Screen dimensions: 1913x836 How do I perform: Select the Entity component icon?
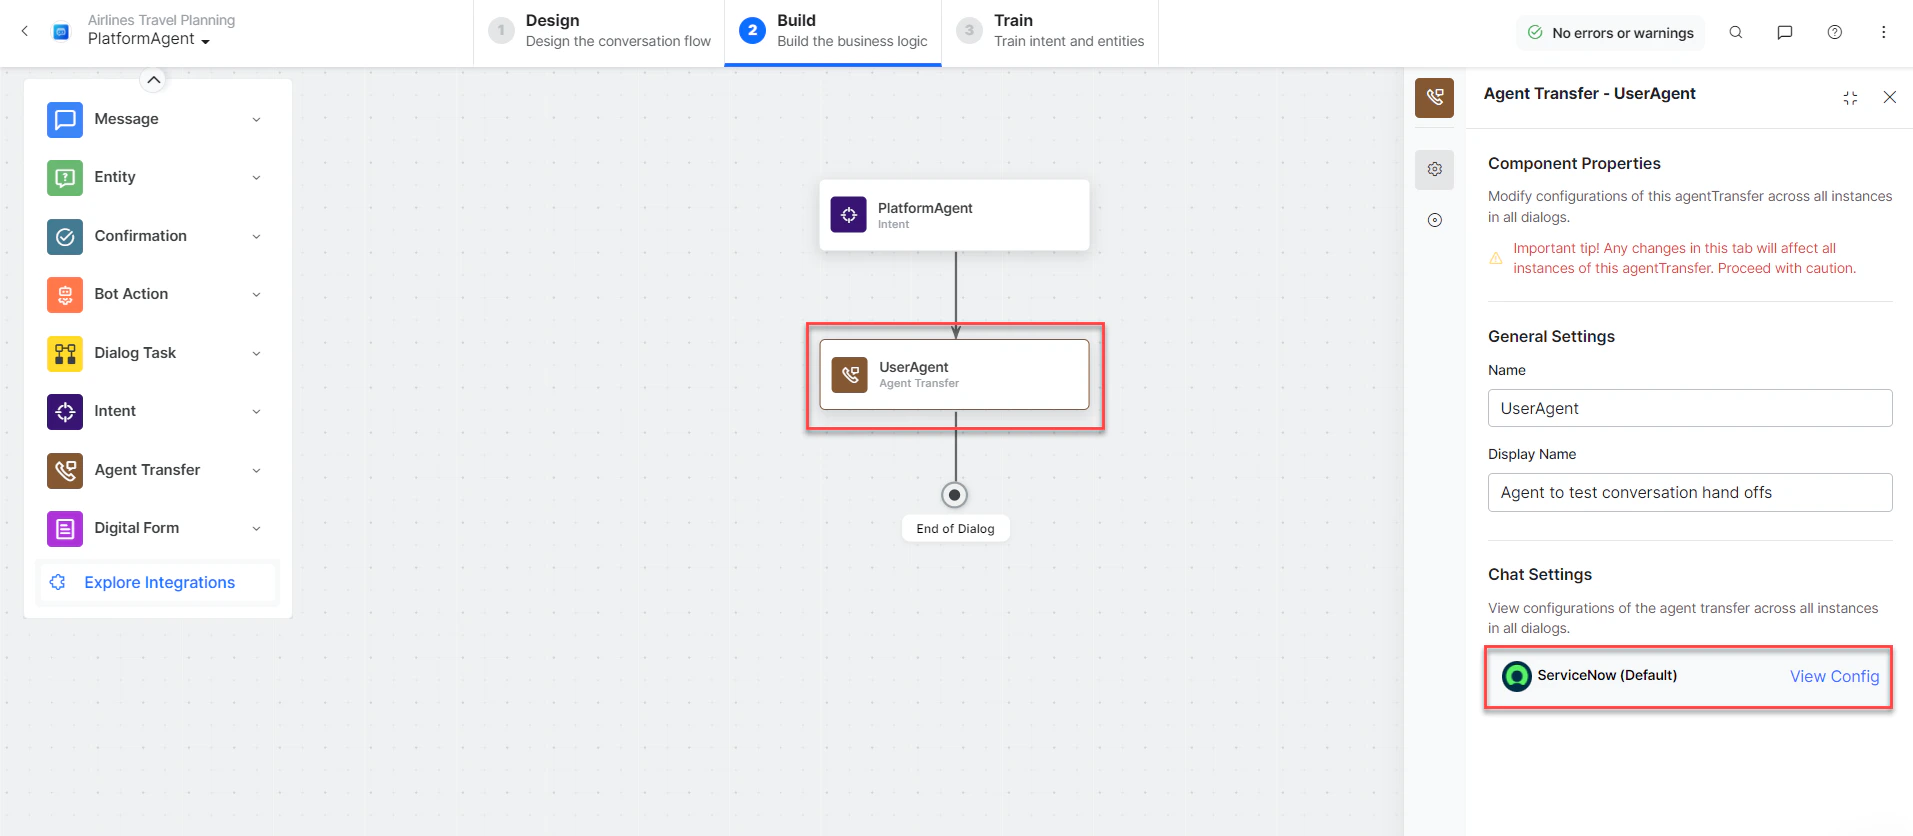pos(64,177)
